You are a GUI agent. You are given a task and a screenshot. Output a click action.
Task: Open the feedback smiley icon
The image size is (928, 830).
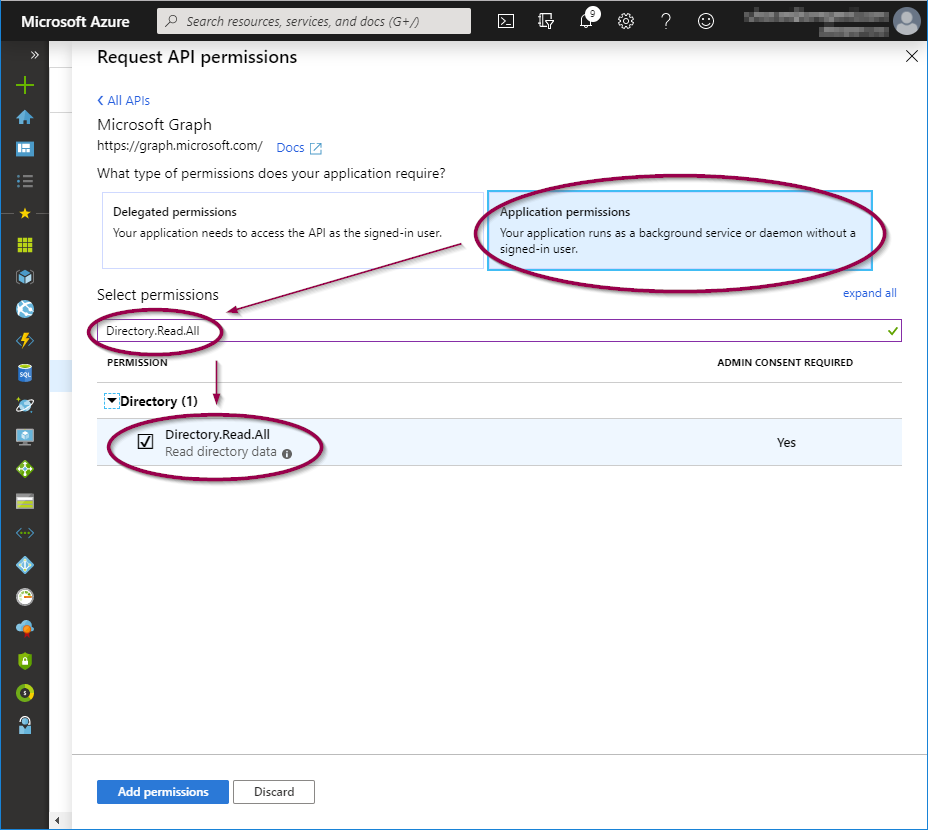(705, 21)
